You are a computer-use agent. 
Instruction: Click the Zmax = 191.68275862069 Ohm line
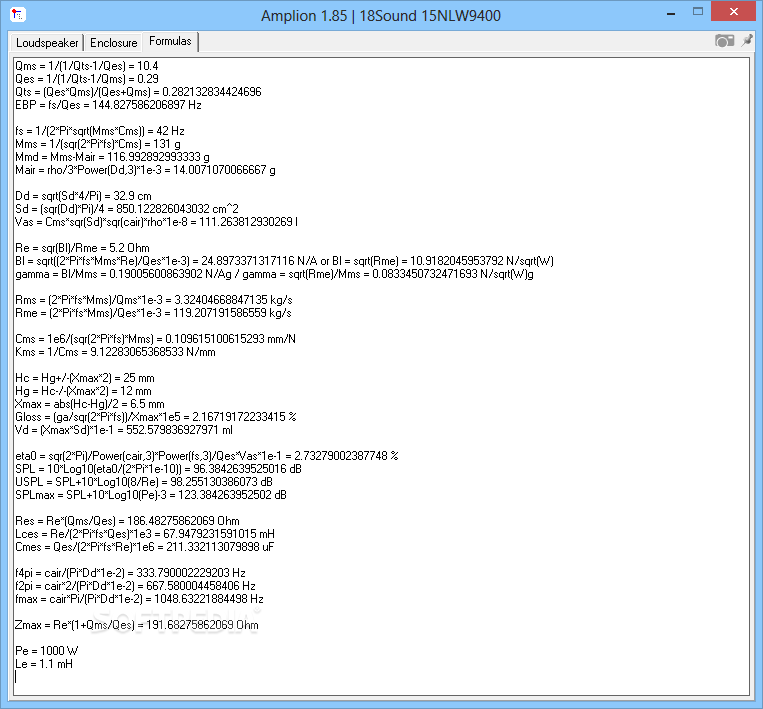(x=137, y=625)
